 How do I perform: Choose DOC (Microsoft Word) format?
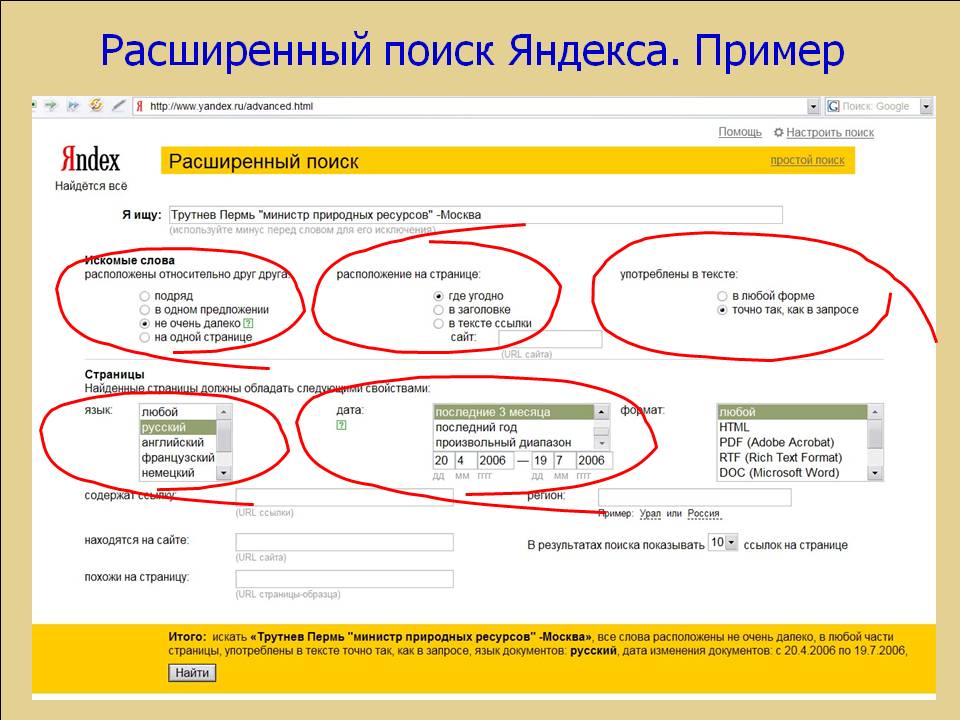(x=792, y=473)
